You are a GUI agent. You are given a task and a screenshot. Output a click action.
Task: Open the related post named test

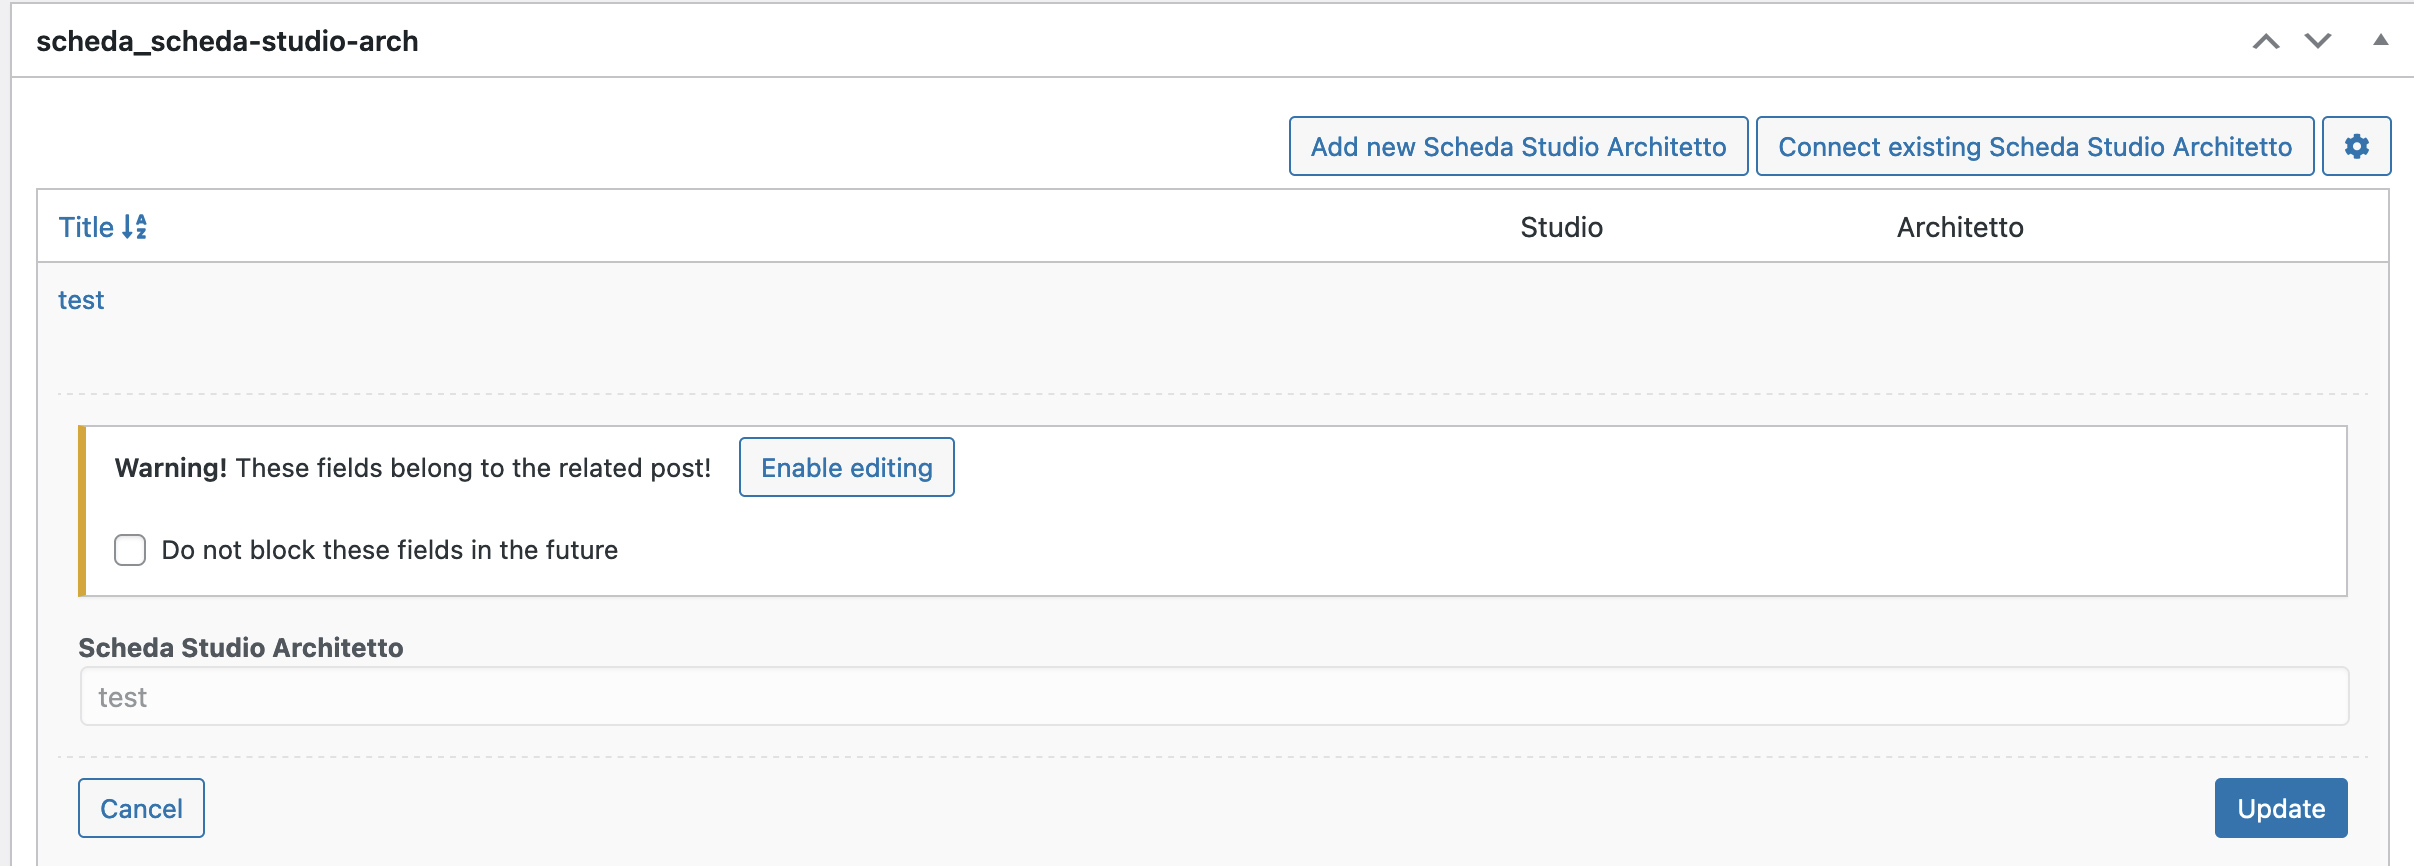tap(81, 300)
